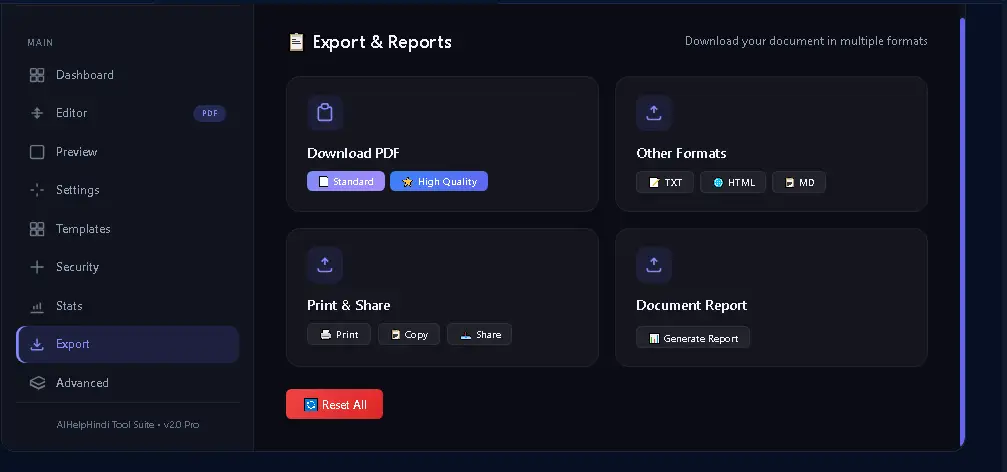Click the Stats bar chart icon

pos(37,306)
